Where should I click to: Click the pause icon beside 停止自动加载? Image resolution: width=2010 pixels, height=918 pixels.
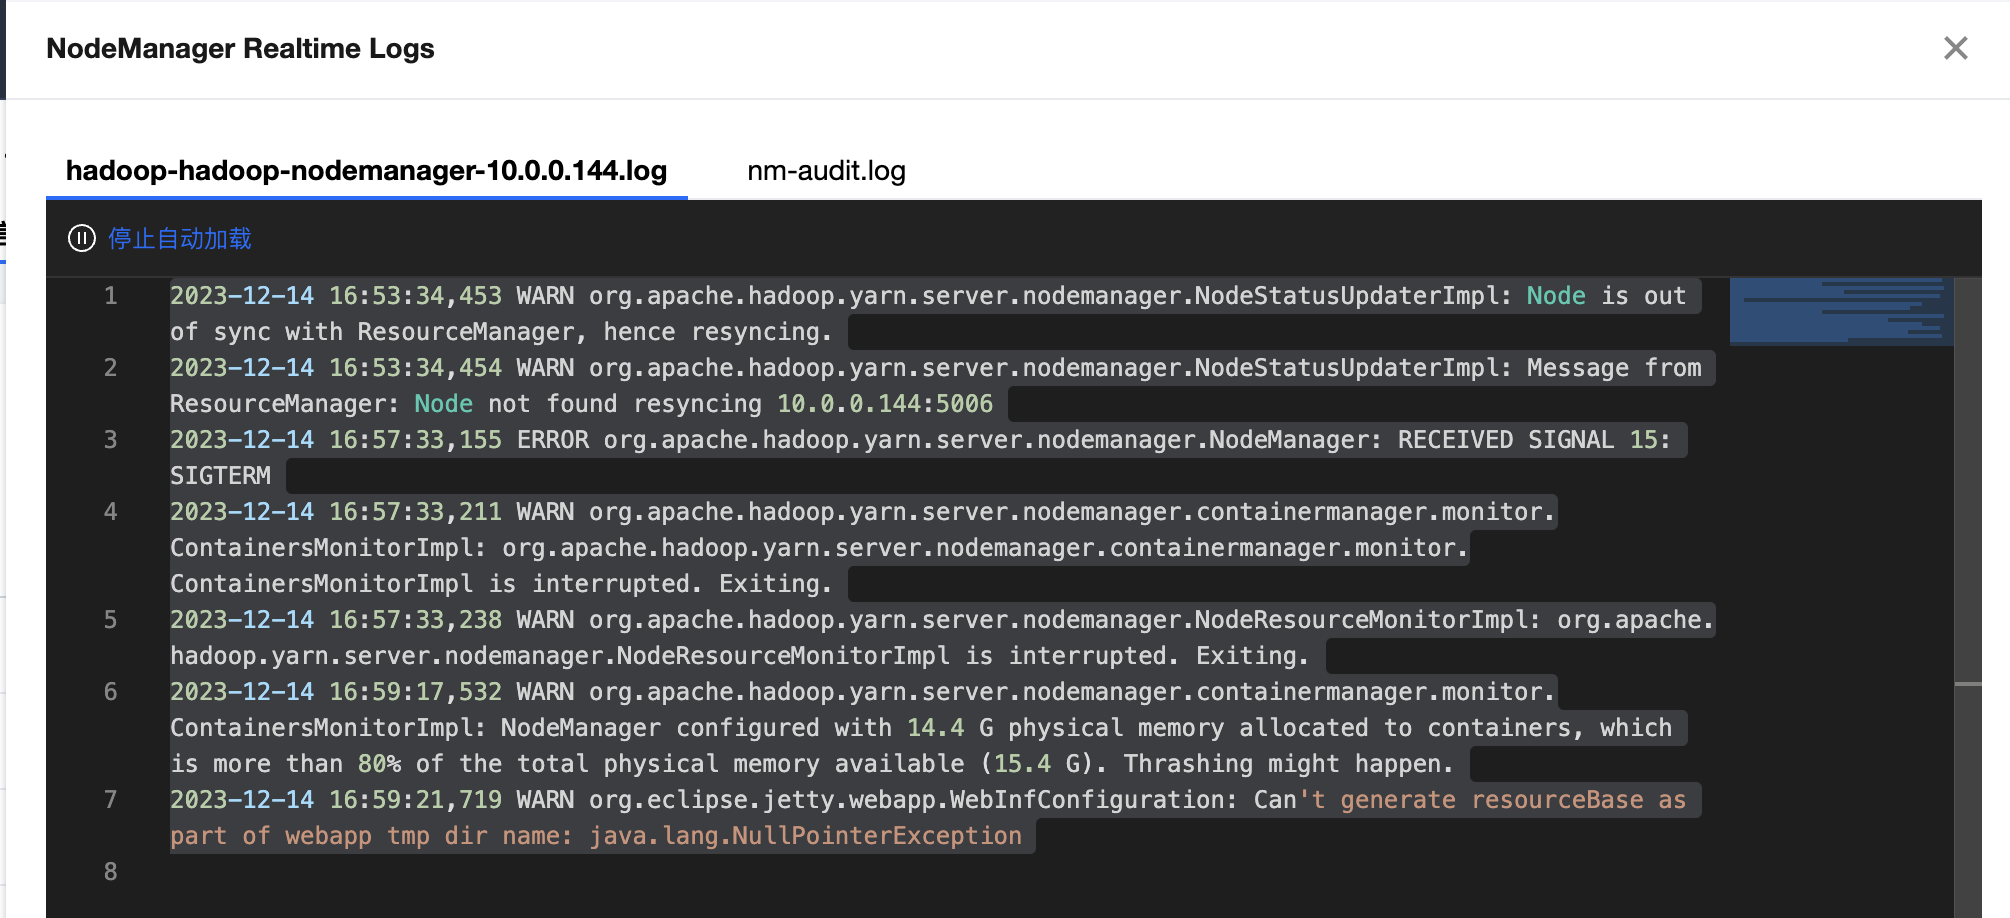pyautogui.click(x=81, y=238)
